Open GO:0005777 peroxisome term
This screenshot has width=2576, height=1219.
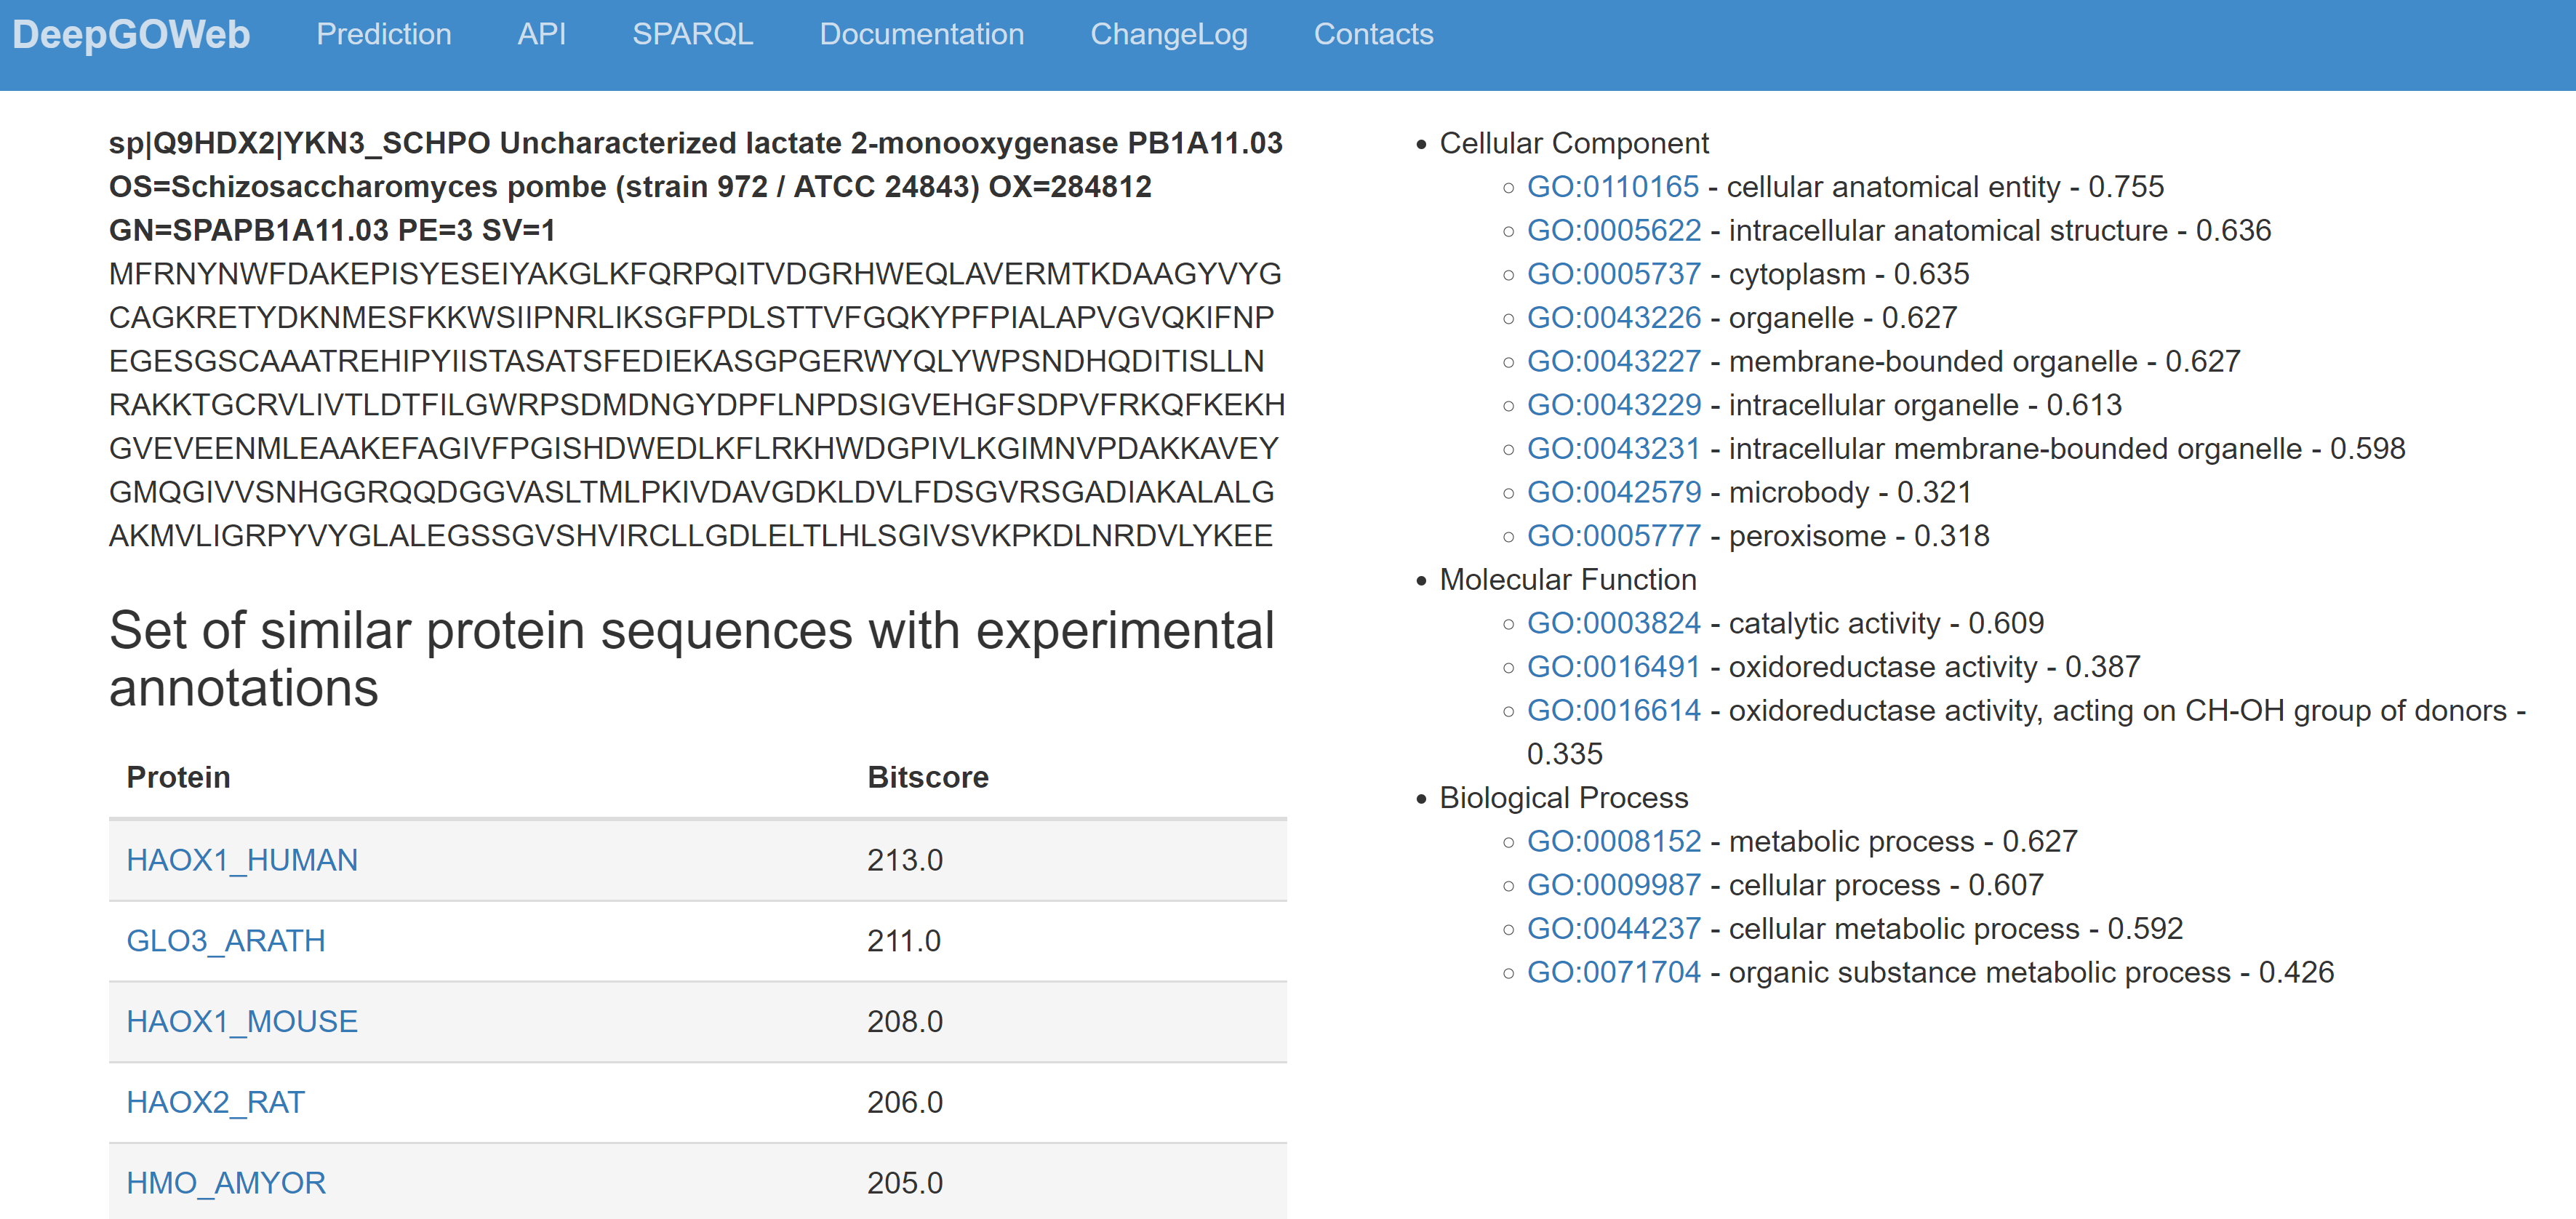(x=1613, y=535)
